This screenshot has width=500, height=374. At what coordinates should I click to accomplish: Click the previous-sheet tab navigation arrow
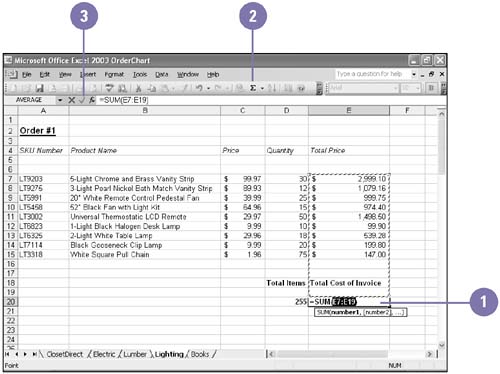pyautogui.click(x=17, y=354)
